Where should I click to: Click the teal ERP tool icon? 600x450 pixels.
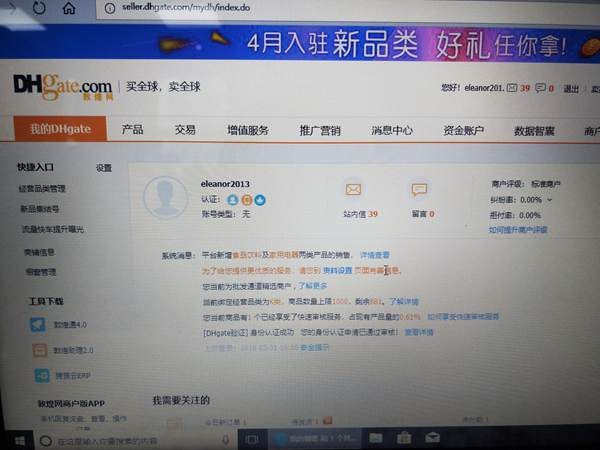coord(42,375)
